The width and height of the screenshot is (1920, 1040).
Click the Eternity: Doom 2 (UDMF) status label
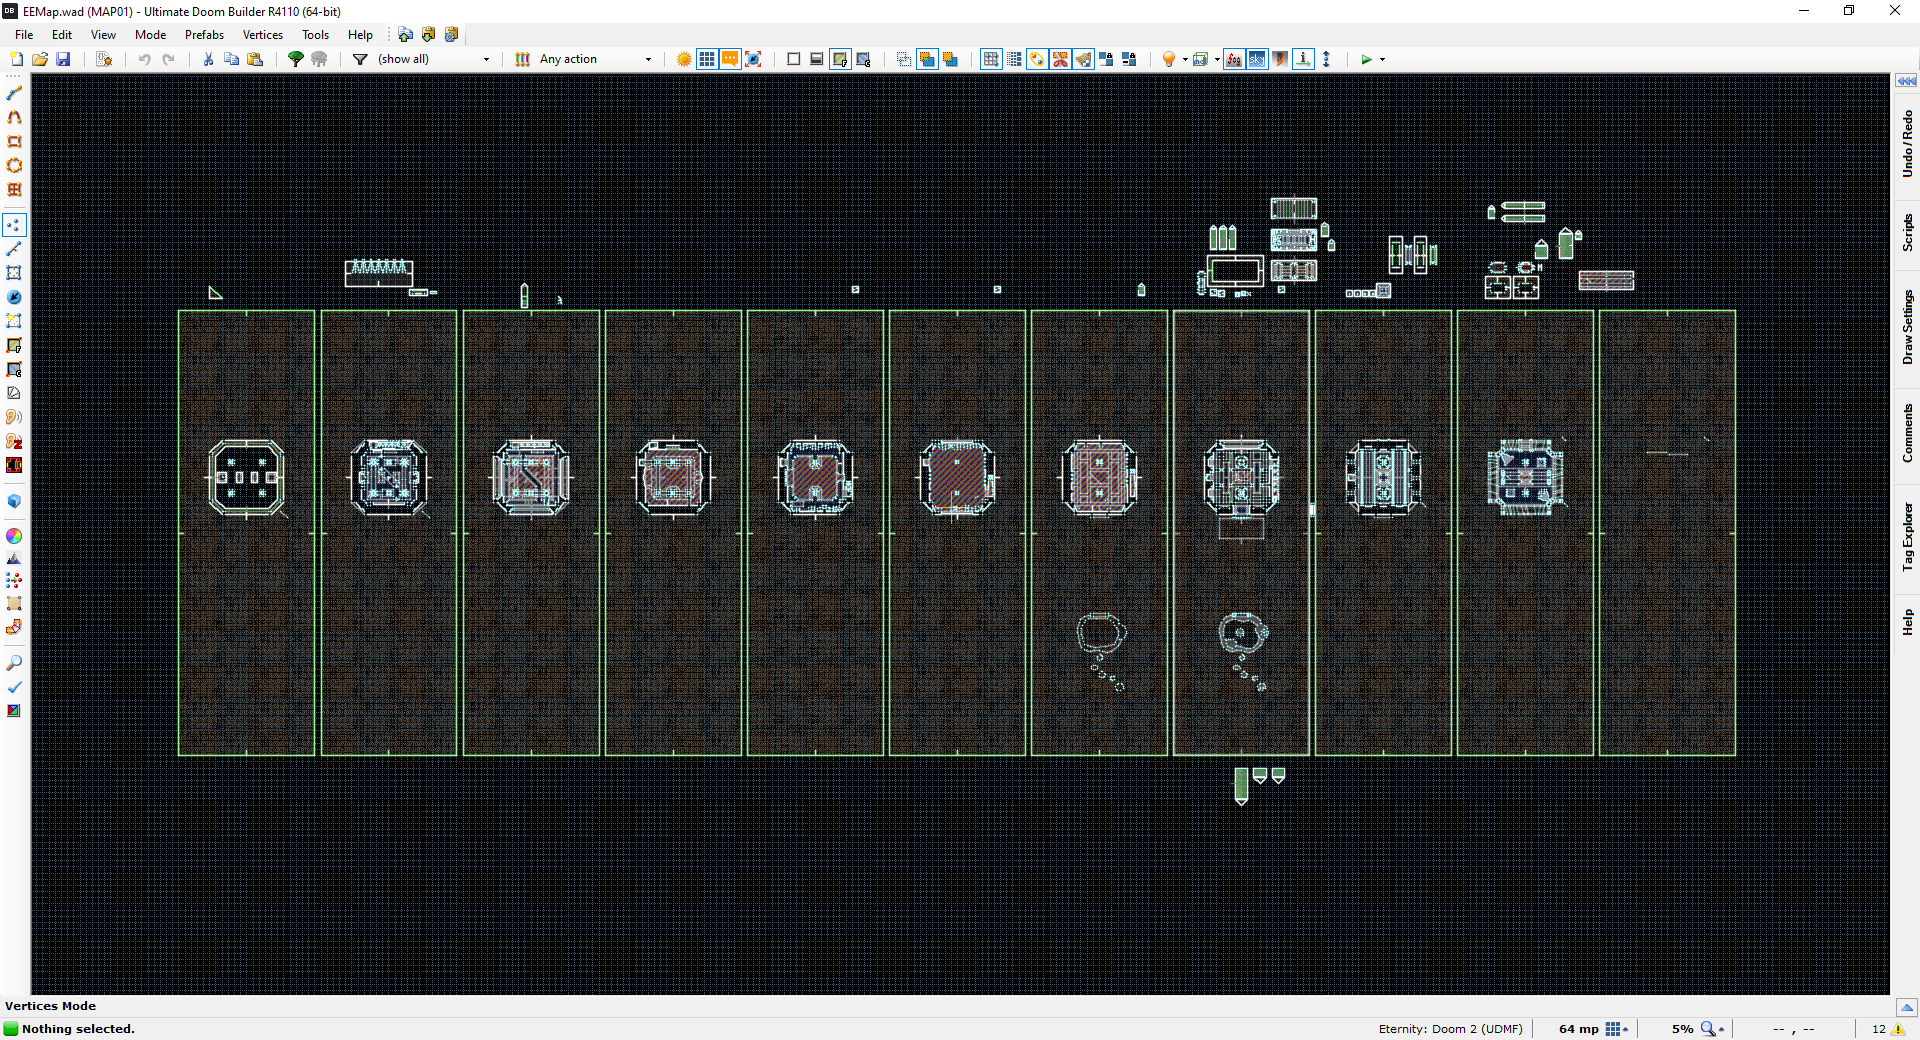[x=1450, y=1029]
